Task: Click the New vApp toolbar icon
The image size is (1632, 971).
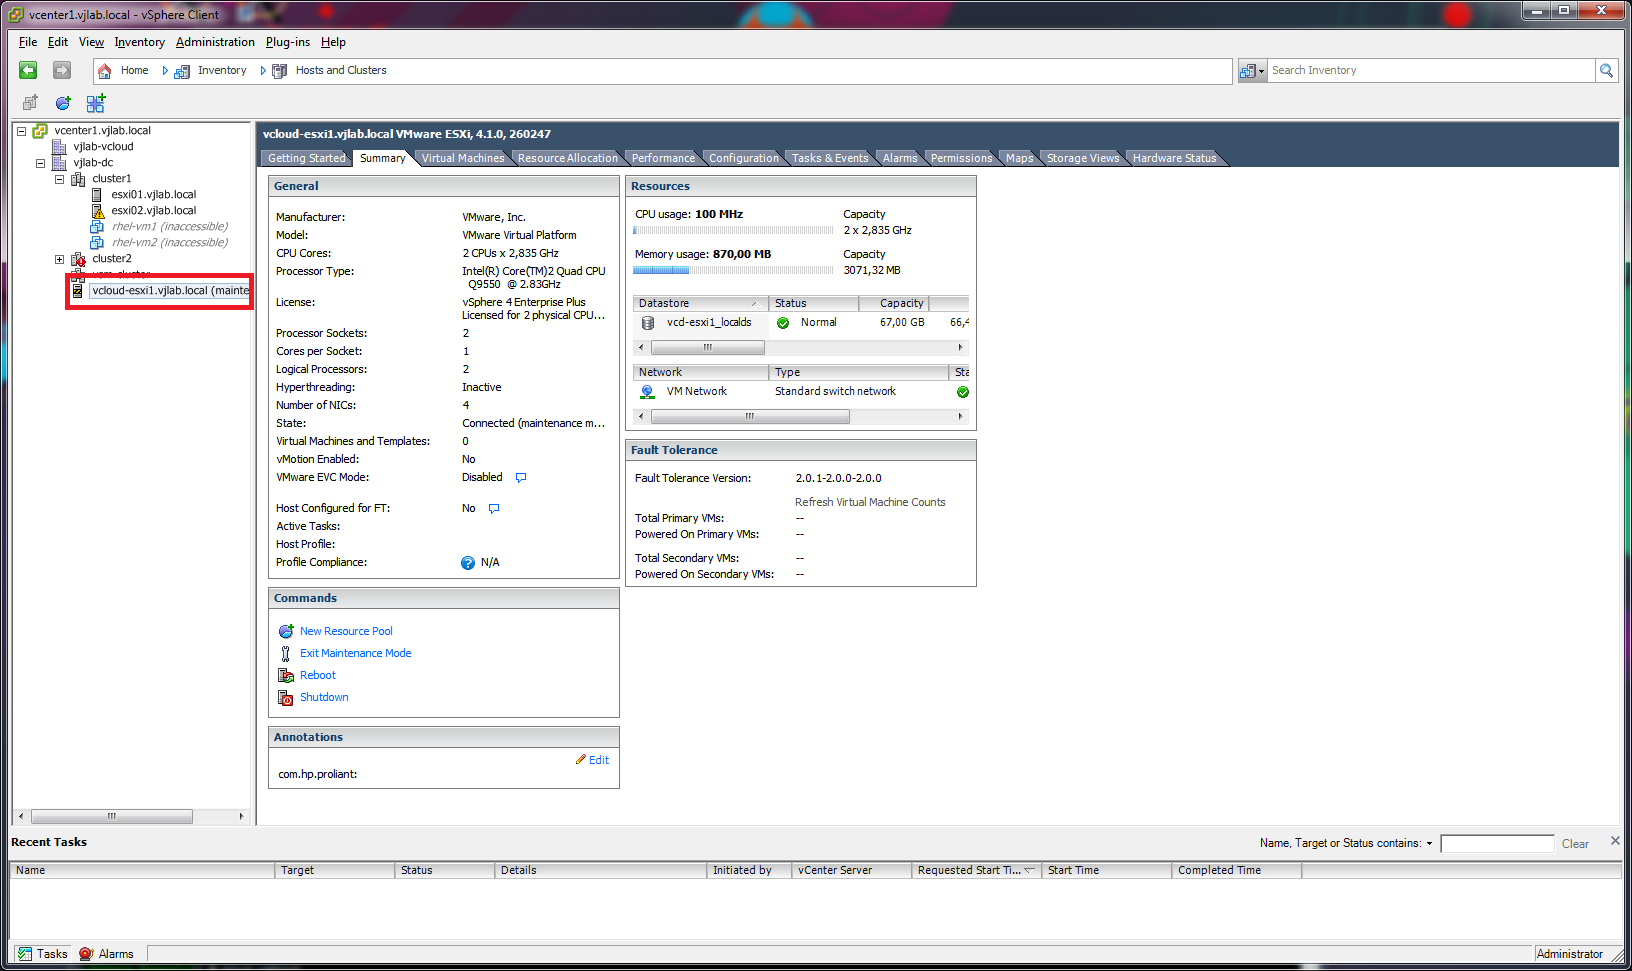Action: (95, 103)
